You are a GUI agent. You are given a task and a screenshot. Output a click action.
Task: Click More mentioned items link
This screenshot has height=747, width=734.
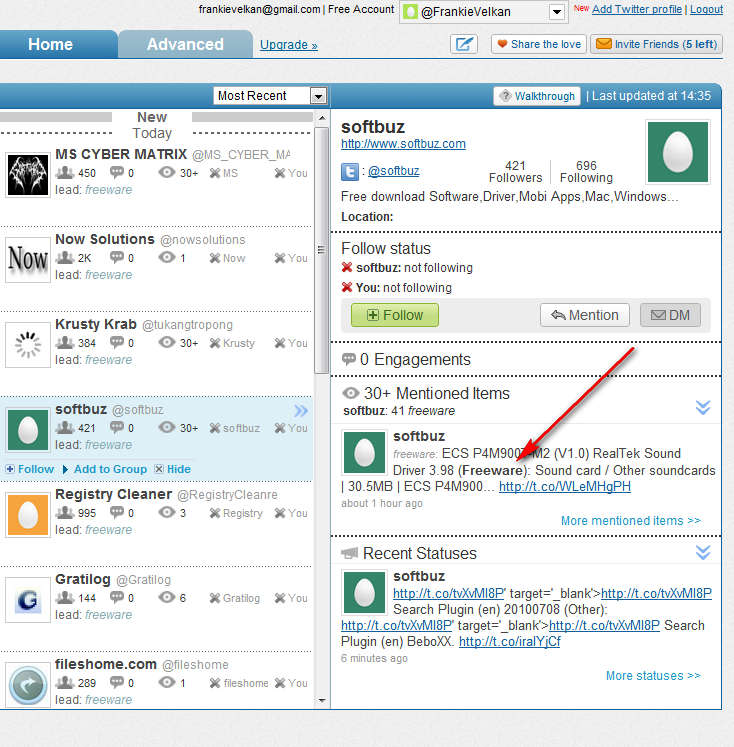(x=631, y=521)
